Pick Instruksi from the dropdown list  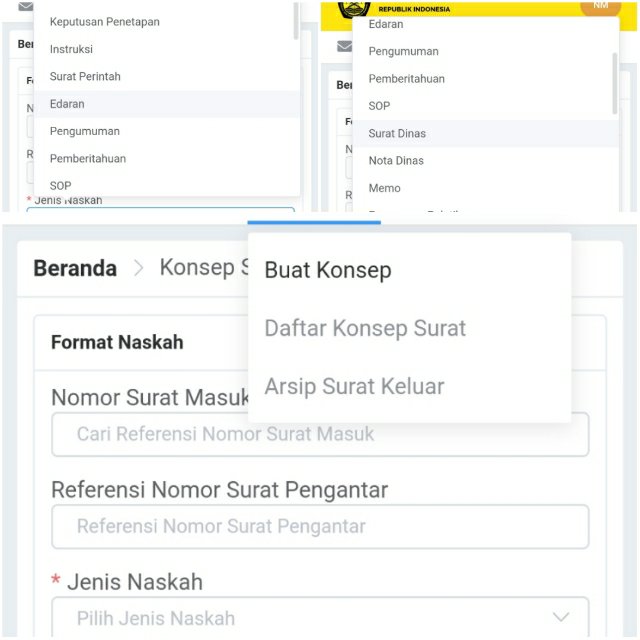(x=71, y=49)
